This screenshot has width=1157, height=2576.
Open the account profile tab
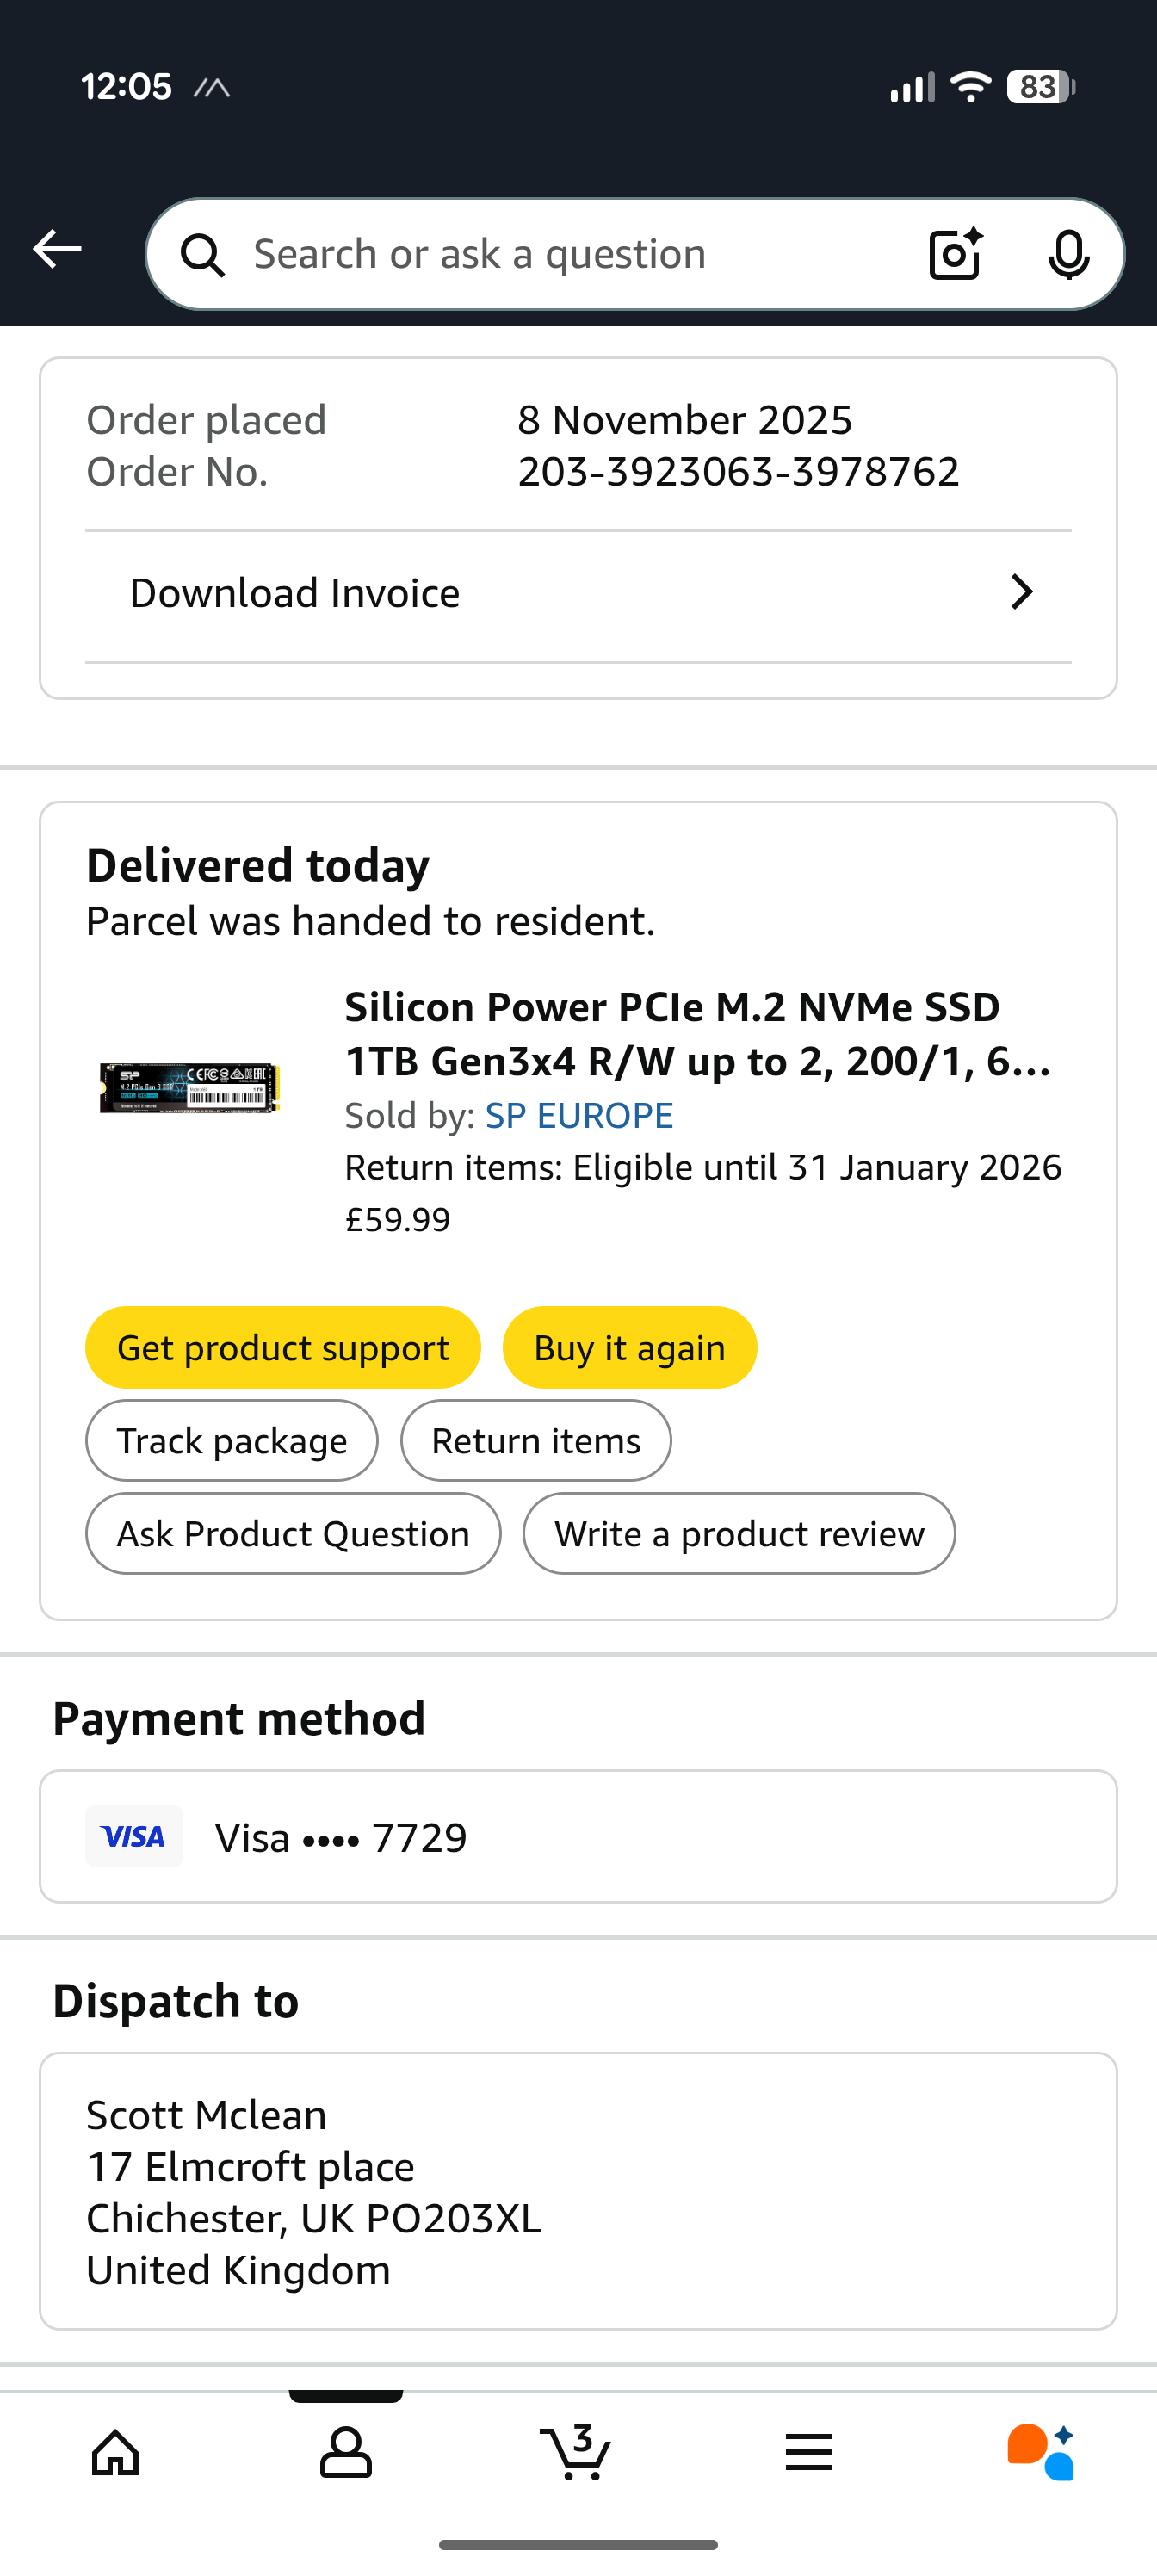pyautogui.click(x=346, y=2452)
